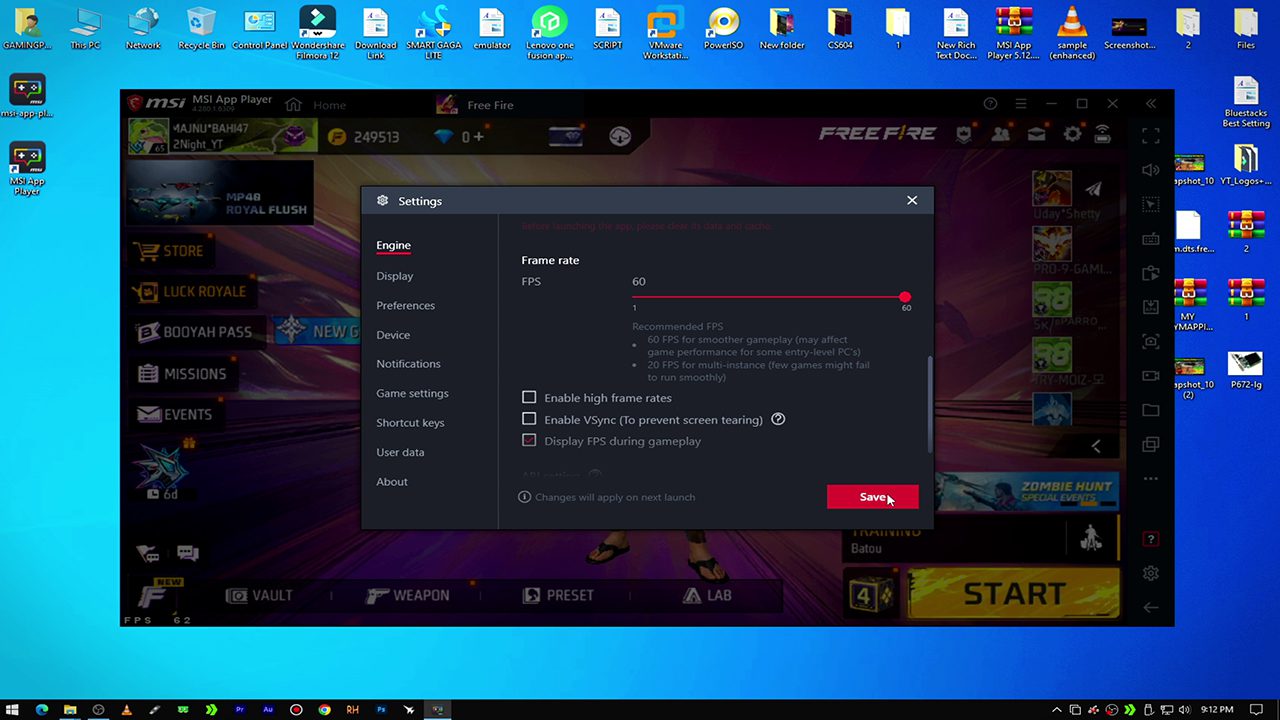Open the media folder icon in the sidebar
Viewport: 1280px width, 720px height.
click(x=1151, y=410)
